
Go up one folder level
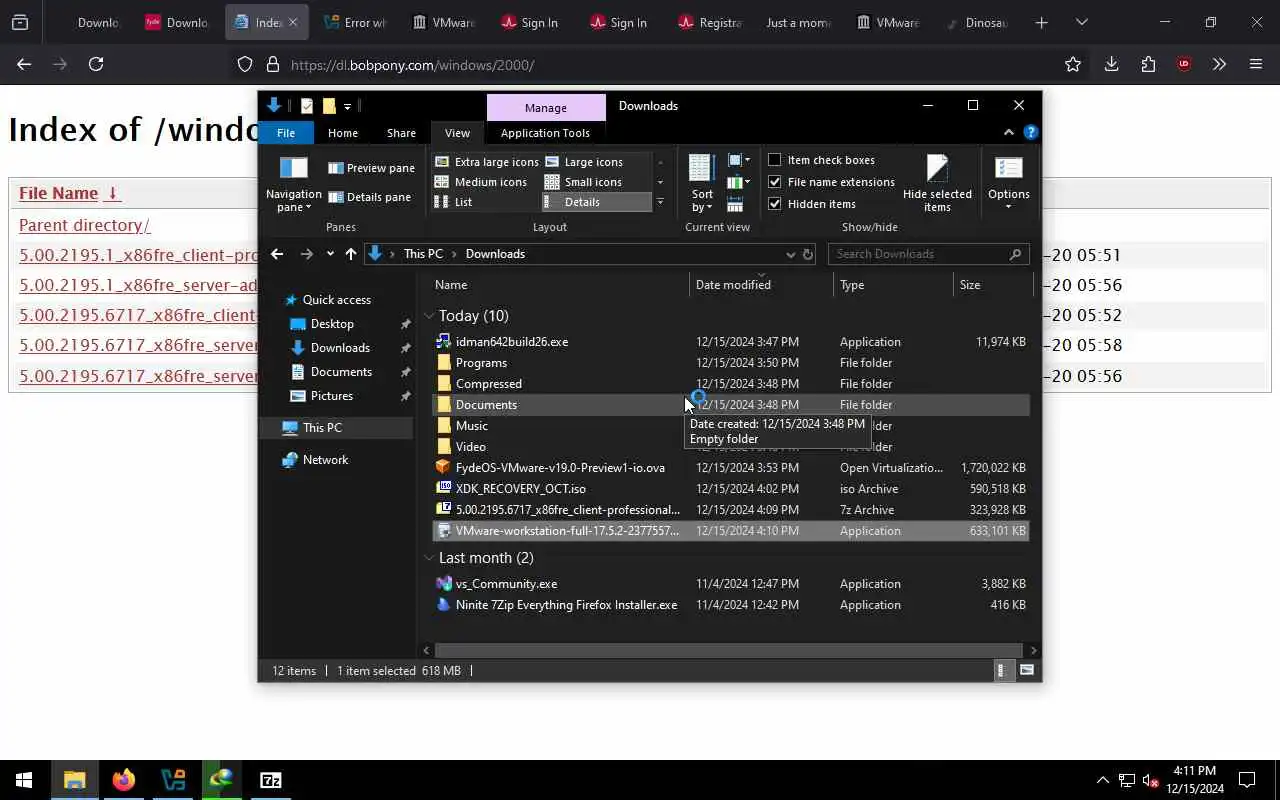point(351,254)
